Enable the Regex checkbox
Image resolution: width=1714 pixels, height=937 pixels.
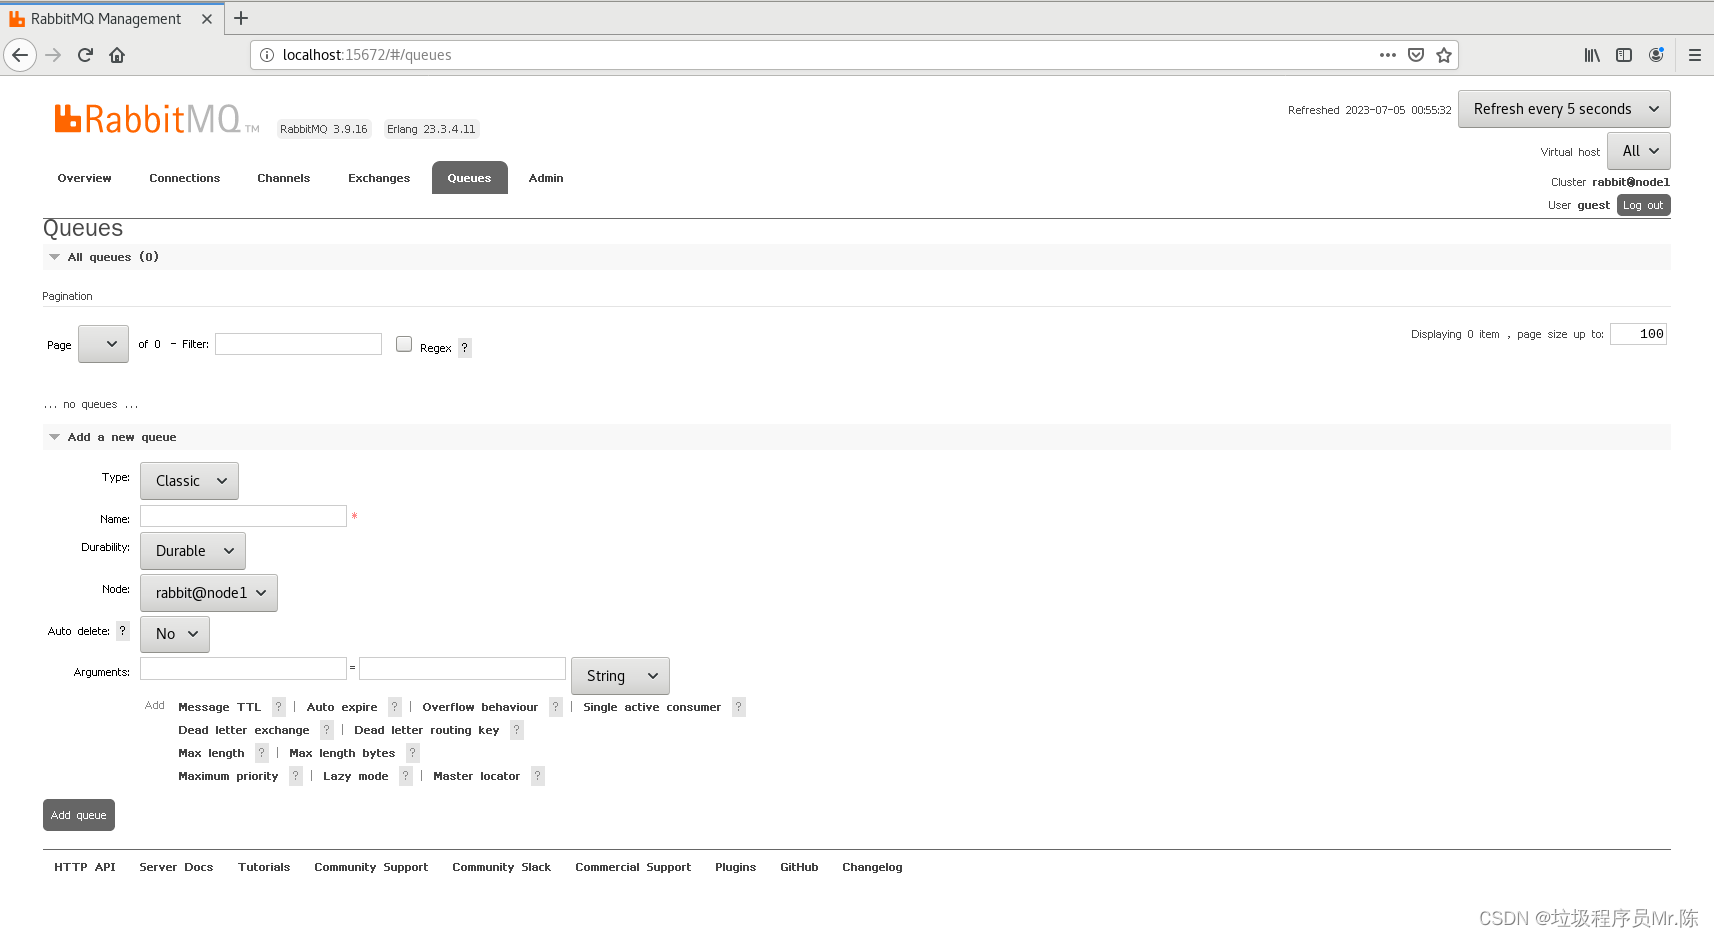tap(403, 343)
